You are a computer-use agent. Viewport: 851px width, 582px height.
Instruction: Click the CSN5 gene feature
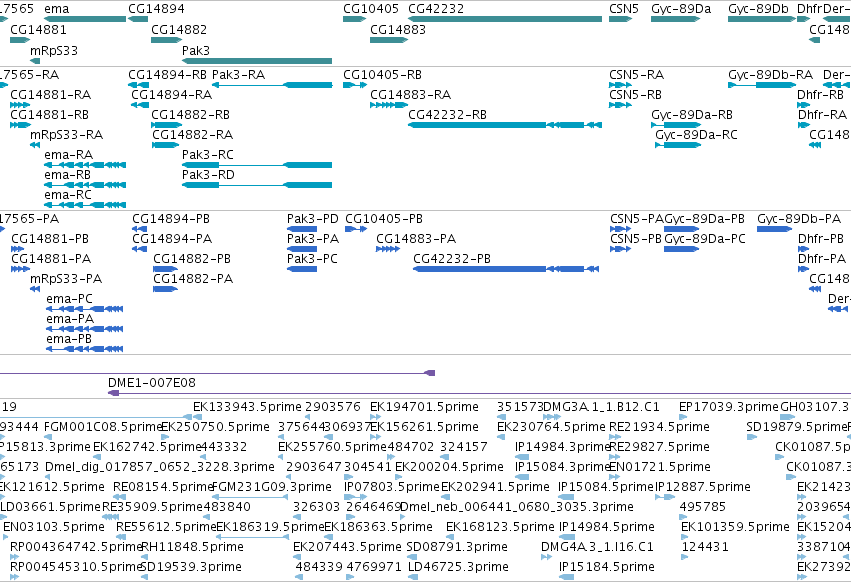[620, 19]
